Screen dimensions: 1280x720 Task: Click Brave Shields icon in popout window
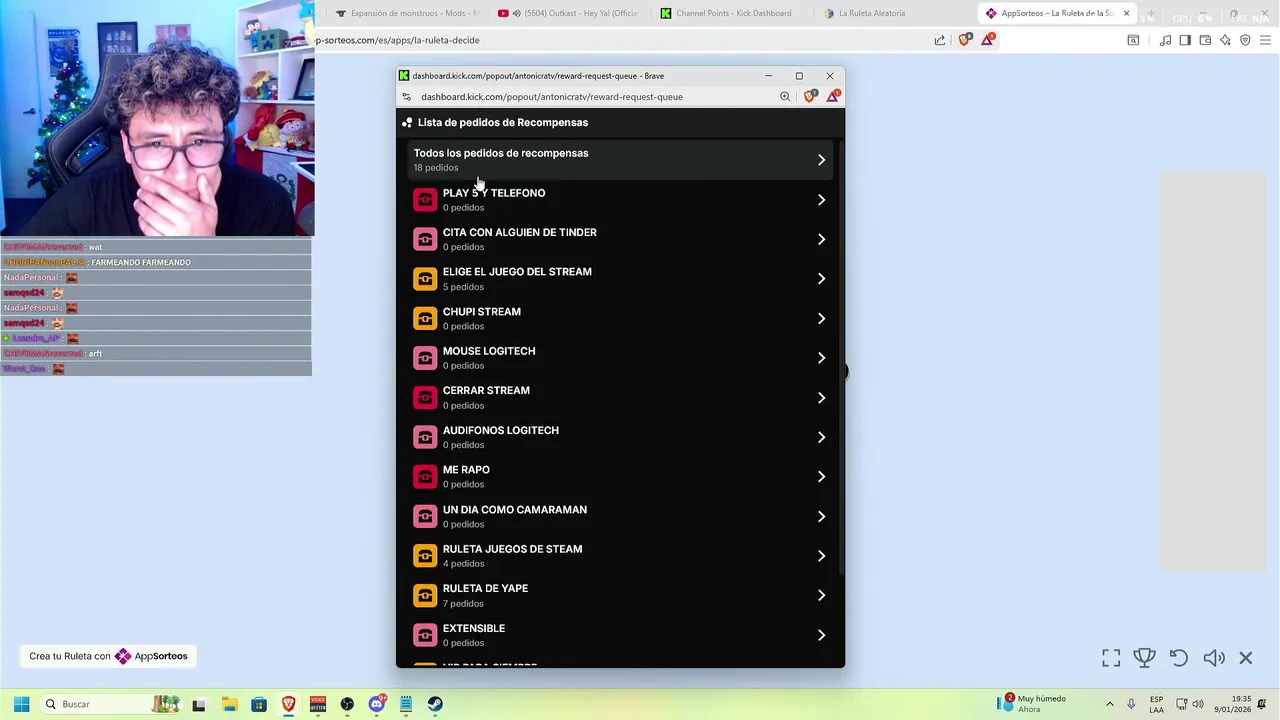point(810,96)
